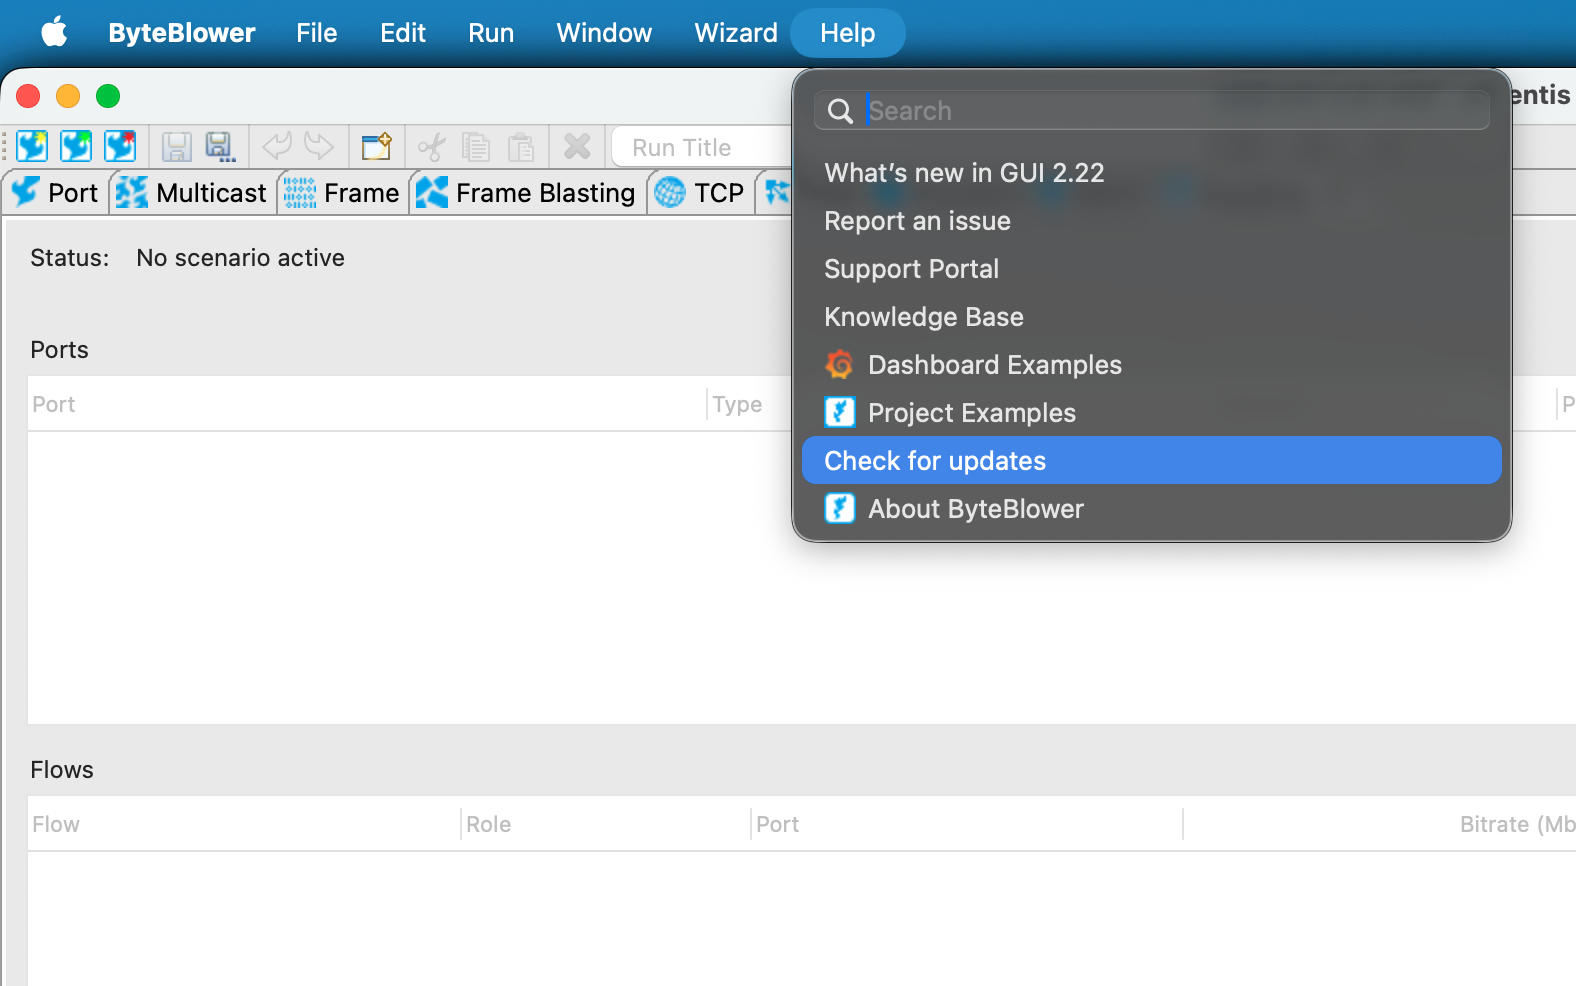Open the Wizard menu in menu bar
Image resolution: width=1576 pixels, height=986 pixels.
coord(735,33)
